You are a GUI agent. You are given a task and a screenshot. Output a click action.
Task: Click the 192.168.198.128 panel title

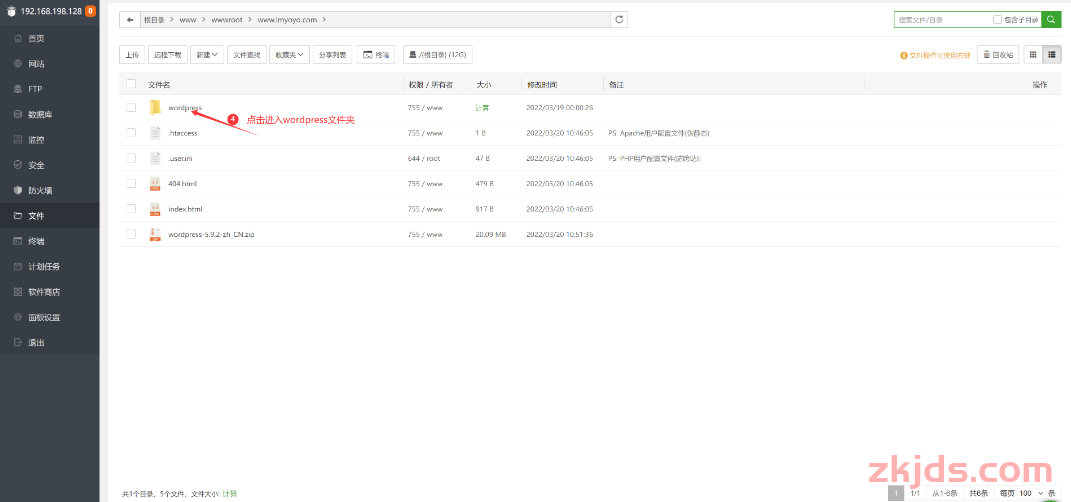tap(51, 11)
